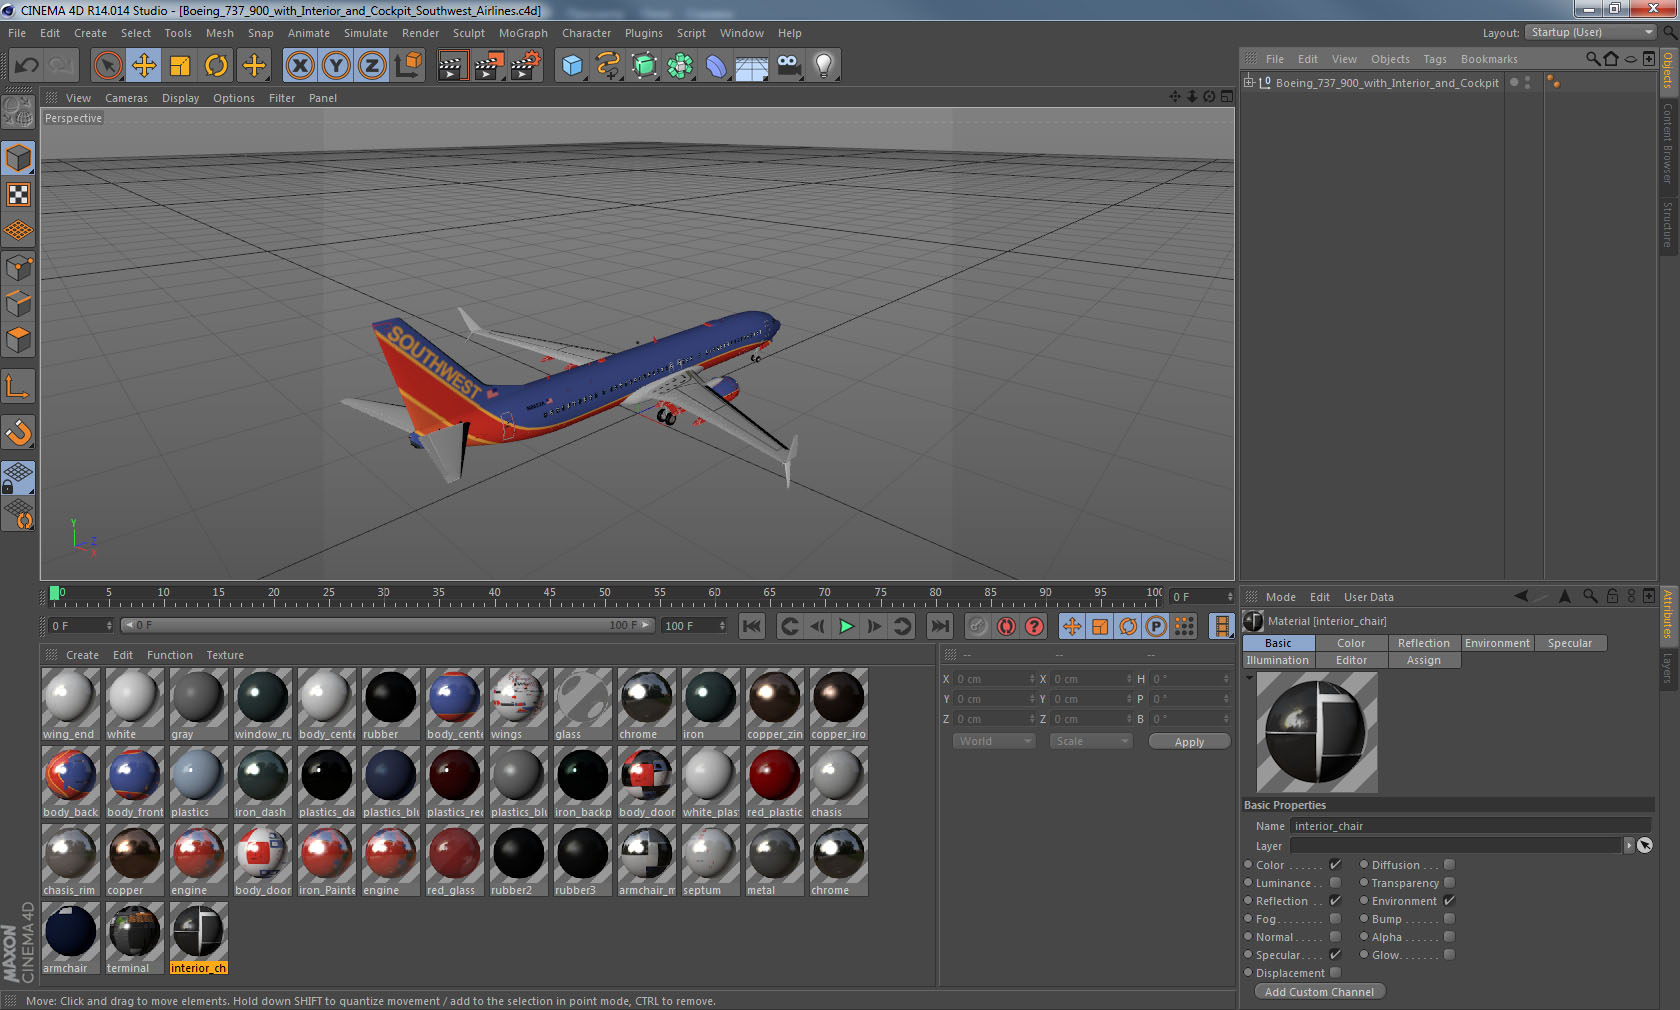Switch to Texture mode icon
This screenshot has height=1010, width=1680.
(18, 194)
